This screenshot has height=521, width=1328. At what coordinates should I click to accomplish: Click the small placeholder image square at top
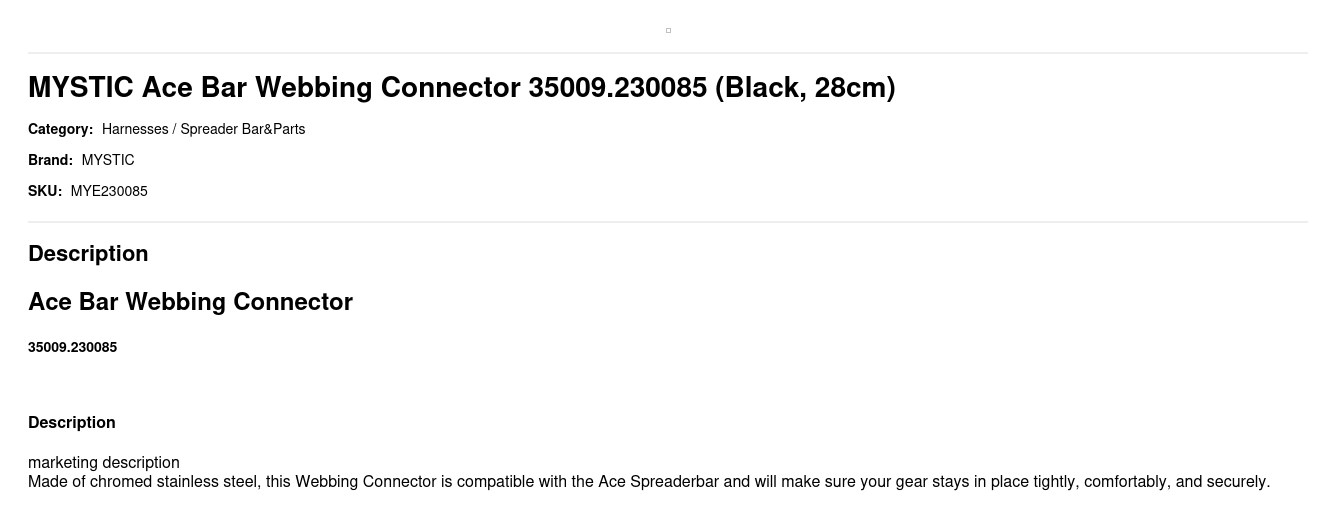(x=668, y=30)
